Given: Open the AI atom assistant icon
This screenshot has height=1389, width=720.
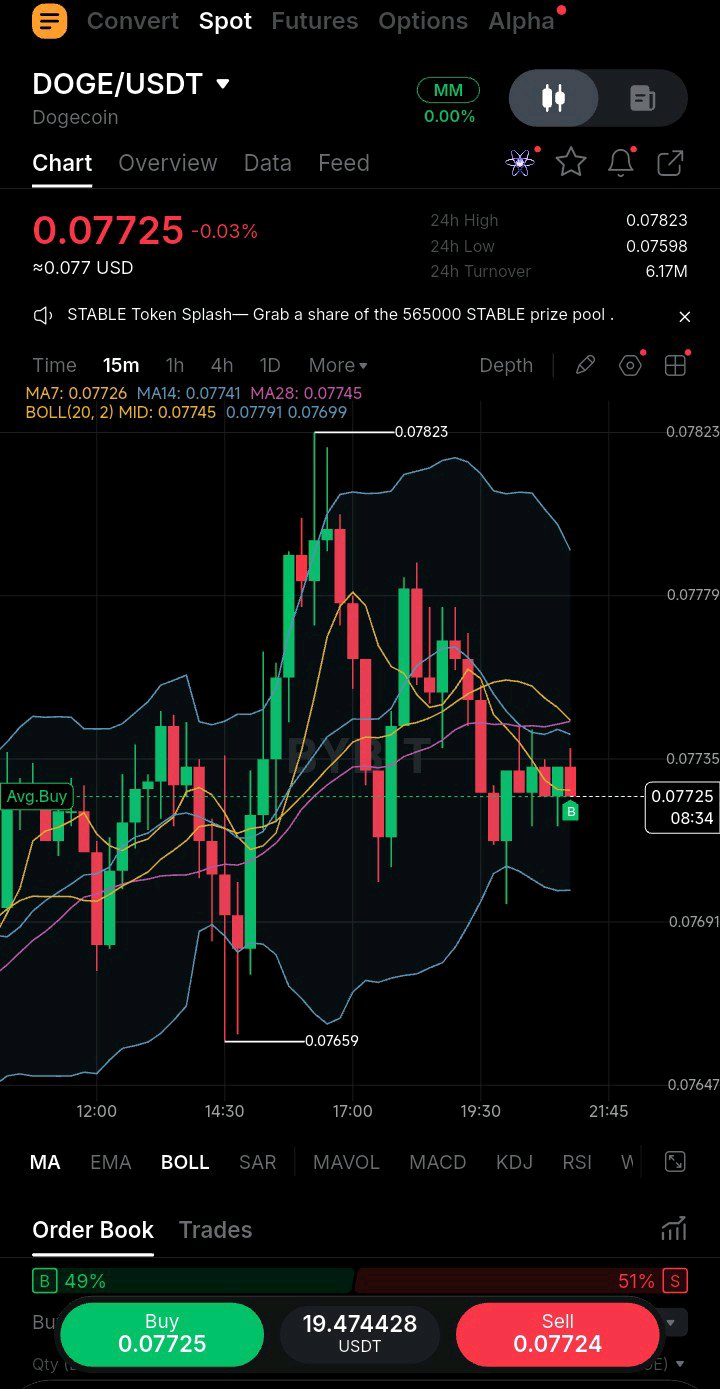Looking at the screenshot, I should [520, 162].
